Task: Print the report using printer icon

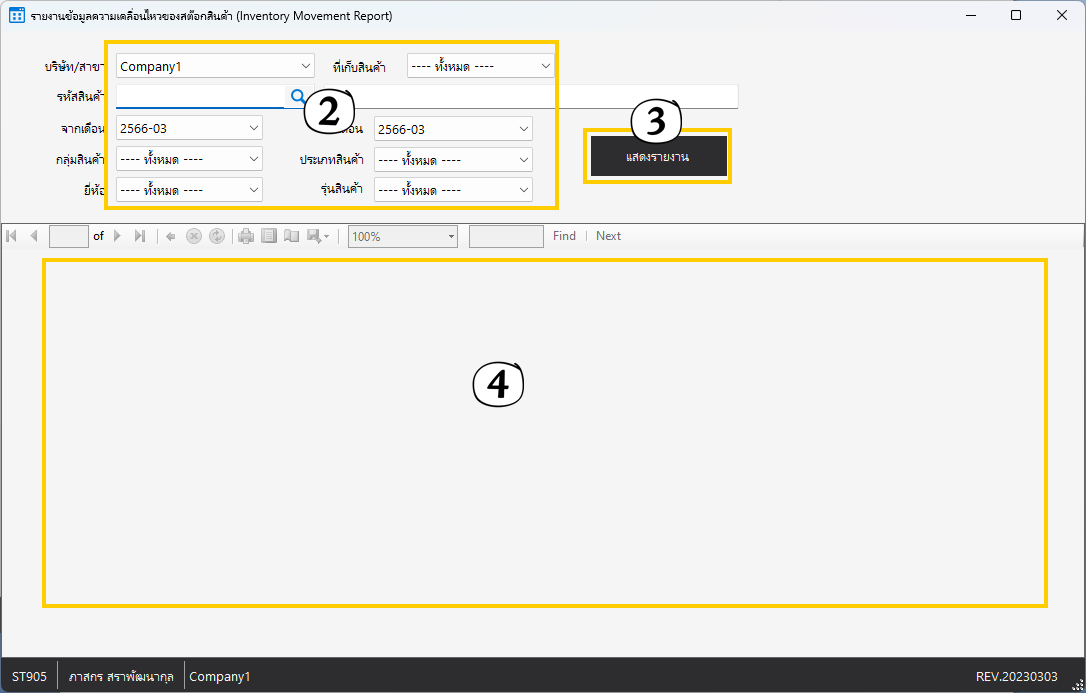Action: point(246,236)
